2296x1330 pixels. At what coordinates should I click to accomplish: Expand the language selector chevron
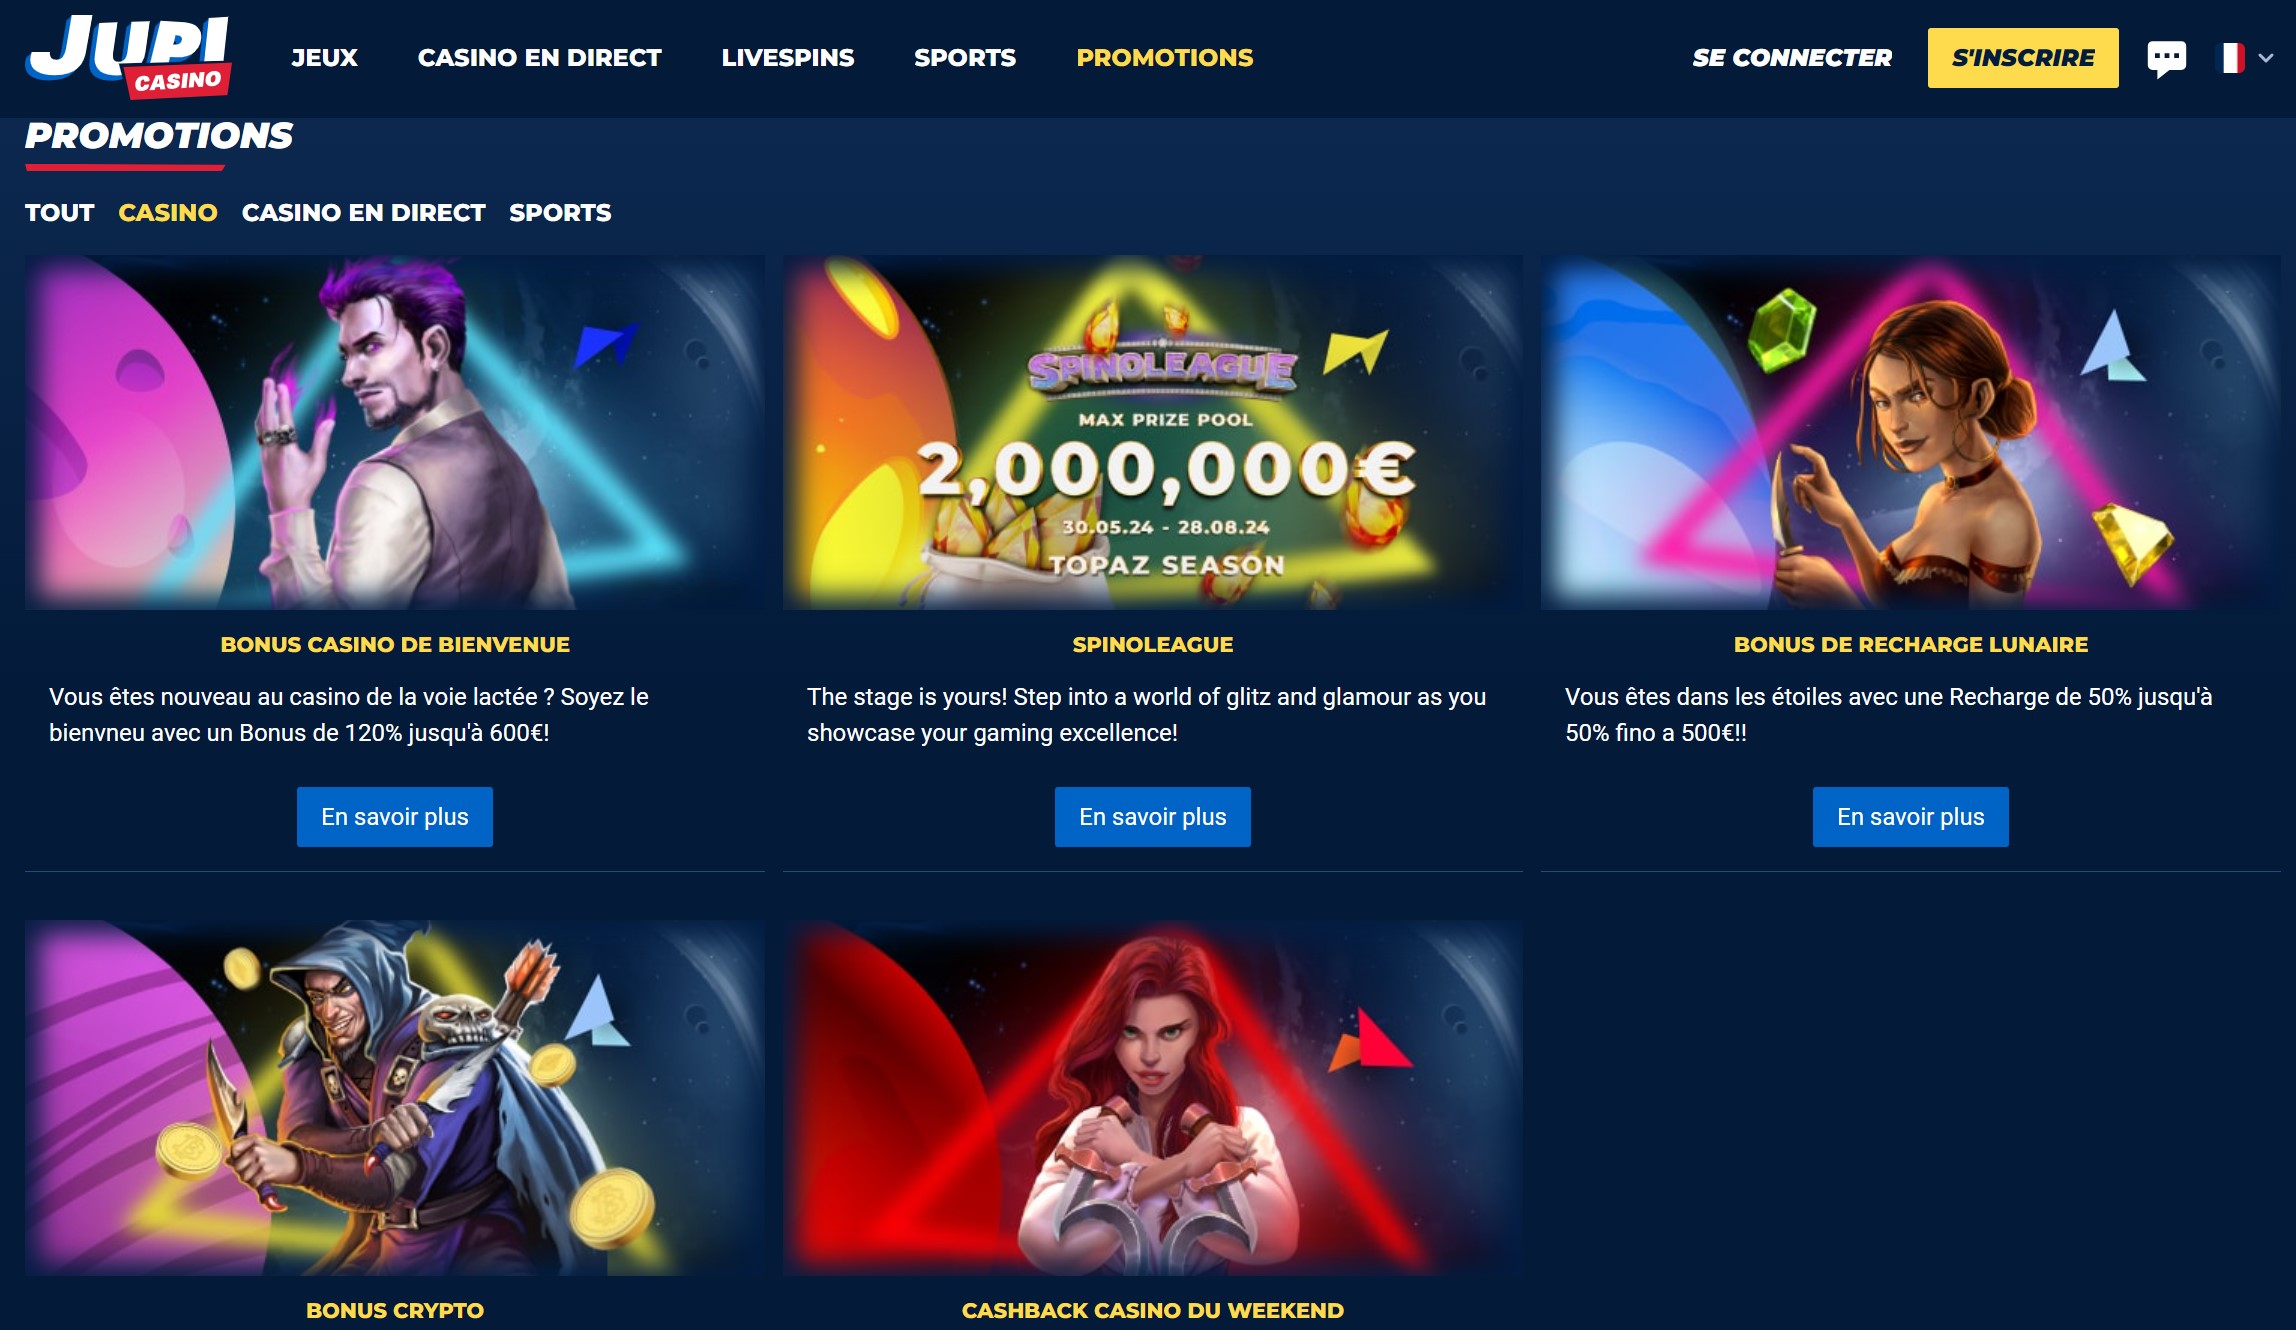click(2266, 58)
